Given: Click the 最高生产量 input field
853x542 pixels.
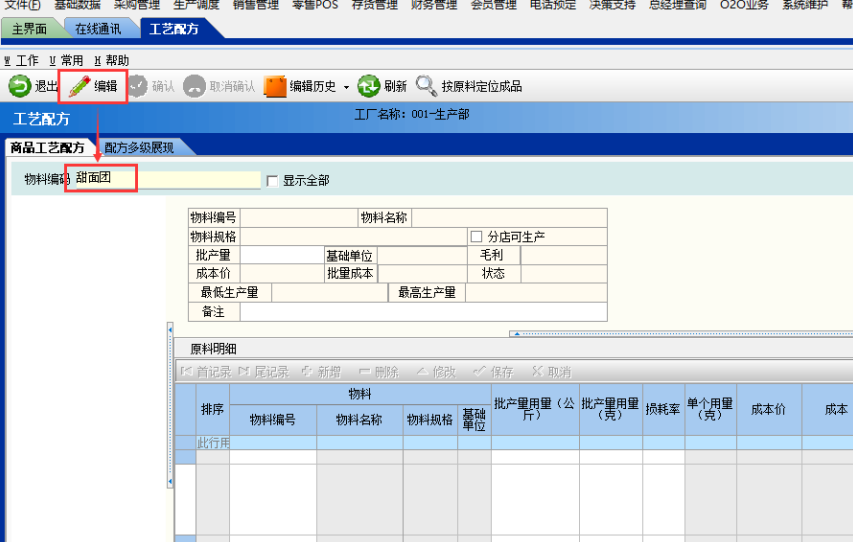Looking at the screenshot, I should (x=536, y=293).
